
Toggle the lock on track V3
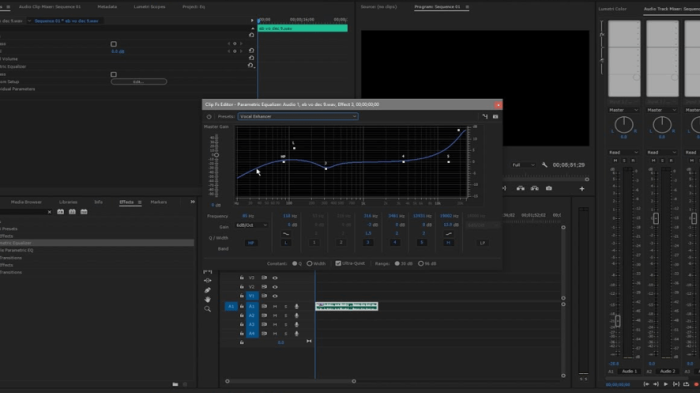click(x=242, y=278)
